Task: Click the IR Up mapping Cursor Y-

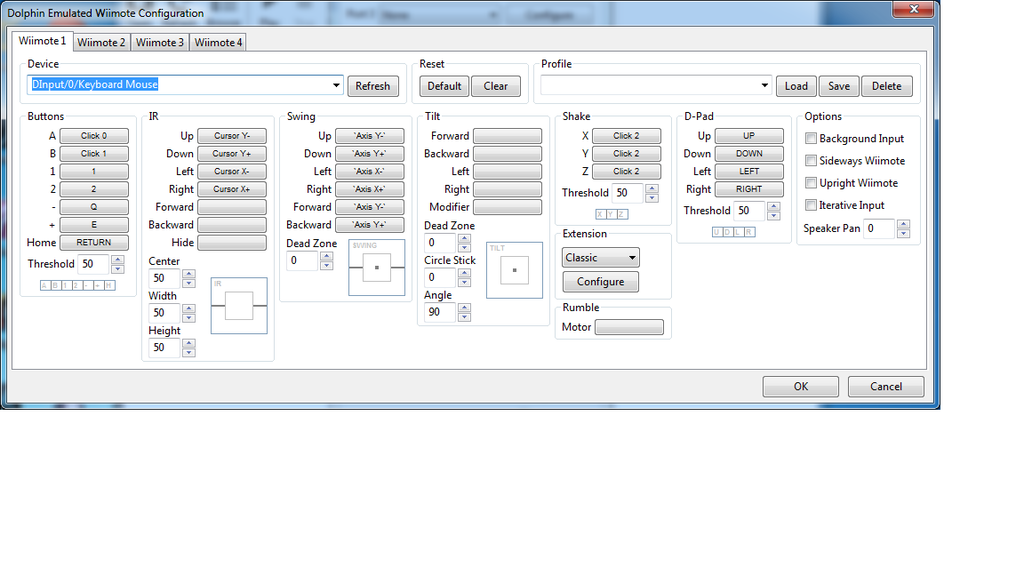Action: pos(232,136)
